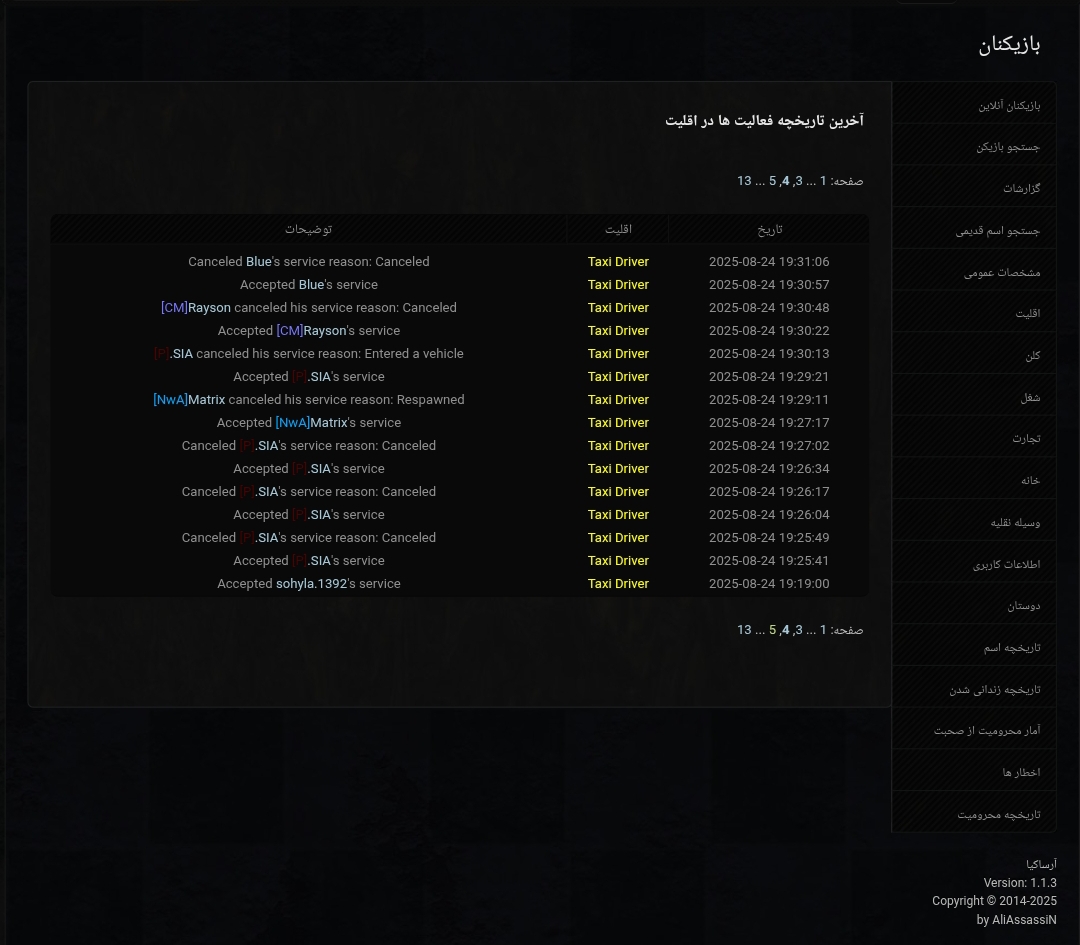Select the date 2025-08-24 19:25:41

[x=769, y=561]
